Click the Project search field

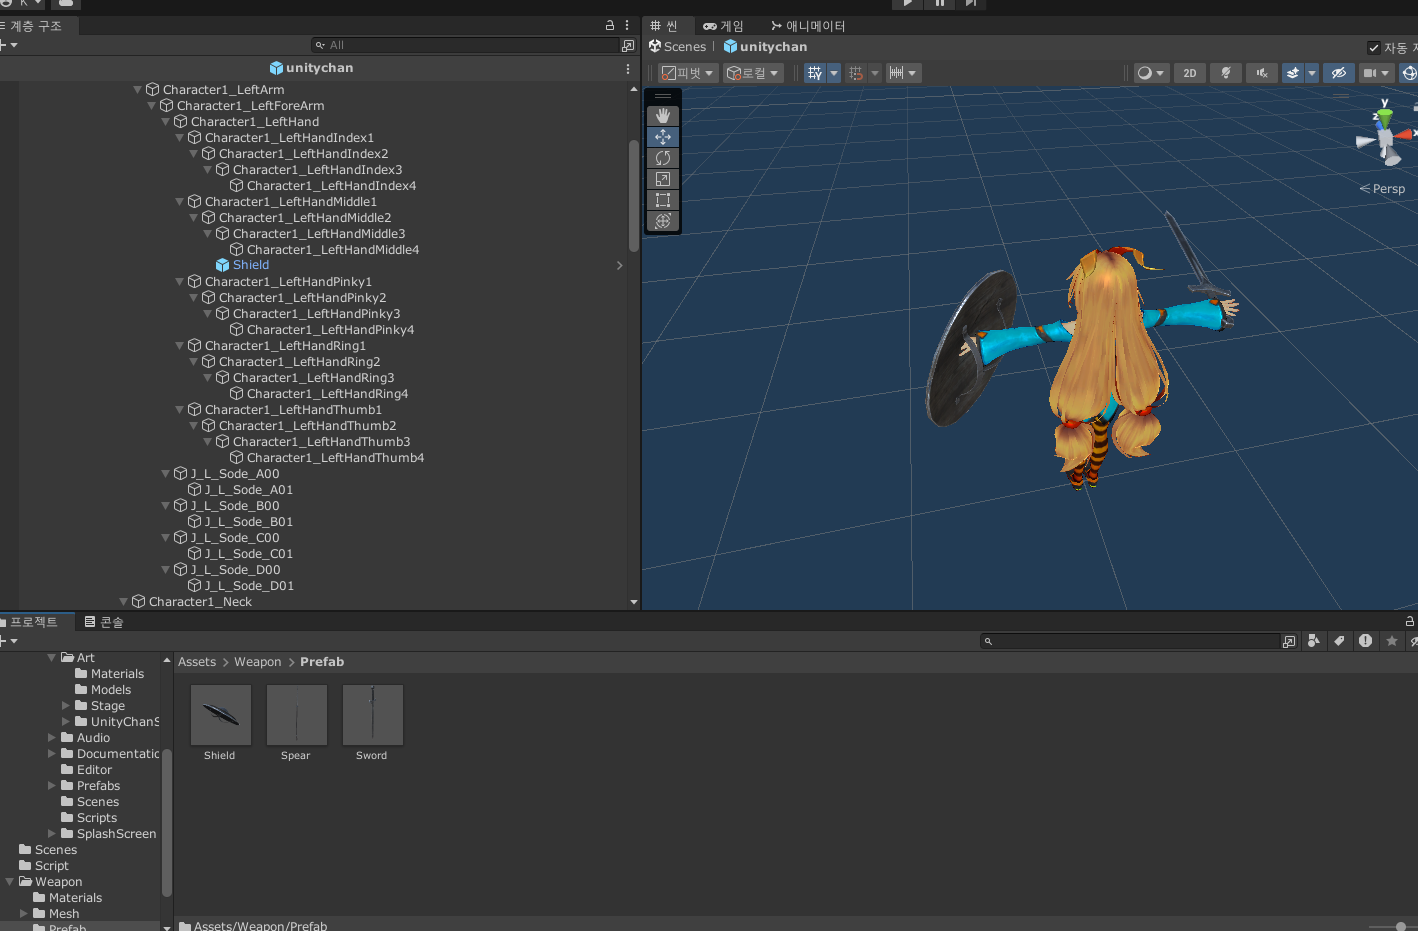1130,641
